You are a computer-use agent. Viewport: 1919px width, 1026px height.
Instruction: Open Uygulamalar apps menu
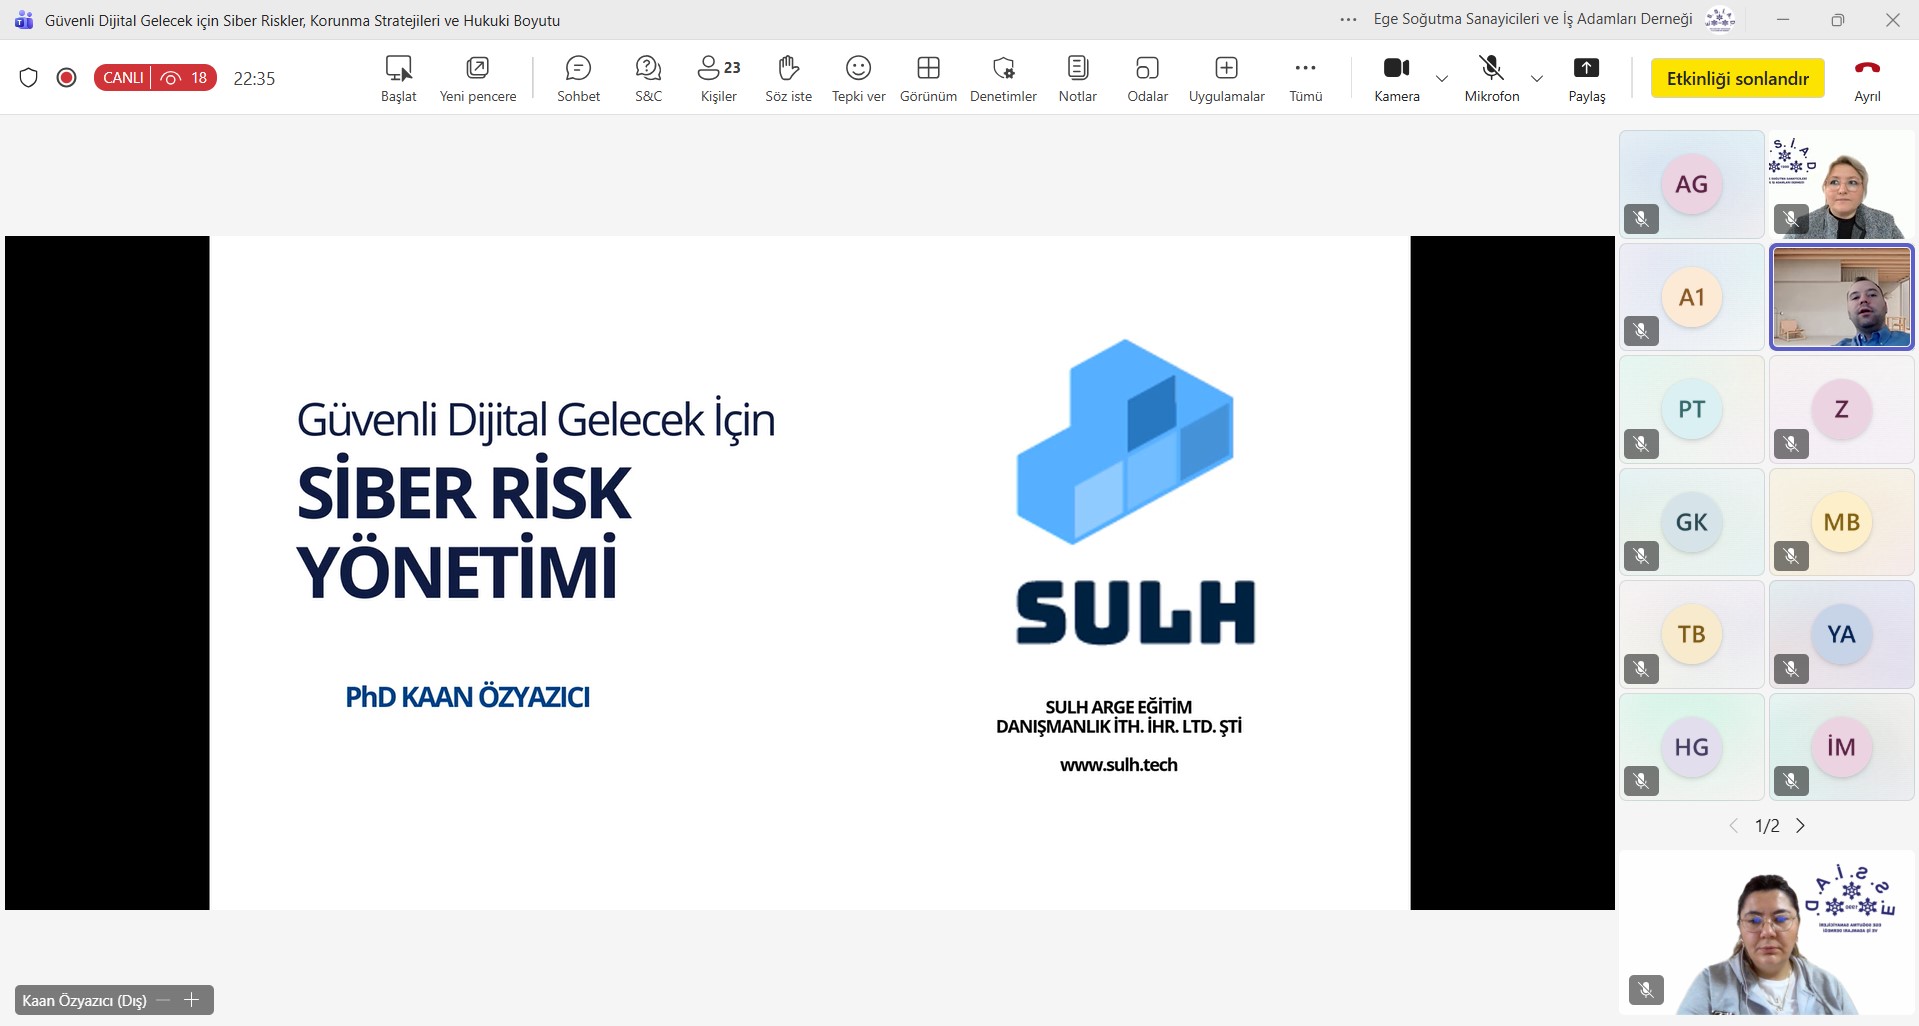(x=1226, y=79)
